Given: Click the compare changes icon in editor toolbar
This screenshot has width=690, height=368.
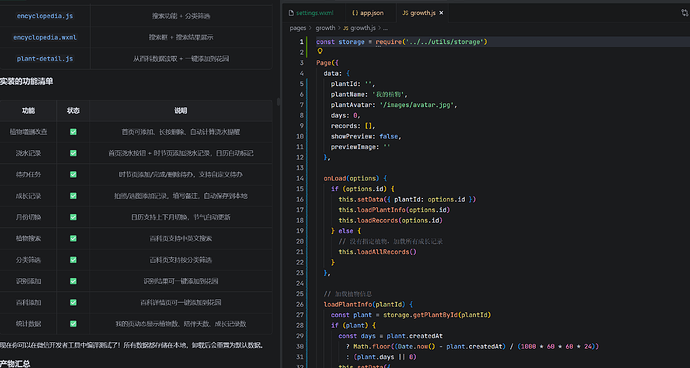Looking at the screenshot, I should 684,13.
